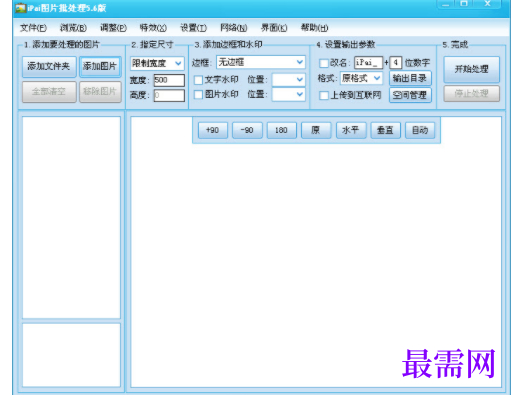Screen dimensions: 514x395
Task: Click the 高度 height input field
Action: click(x=169, y=95)
